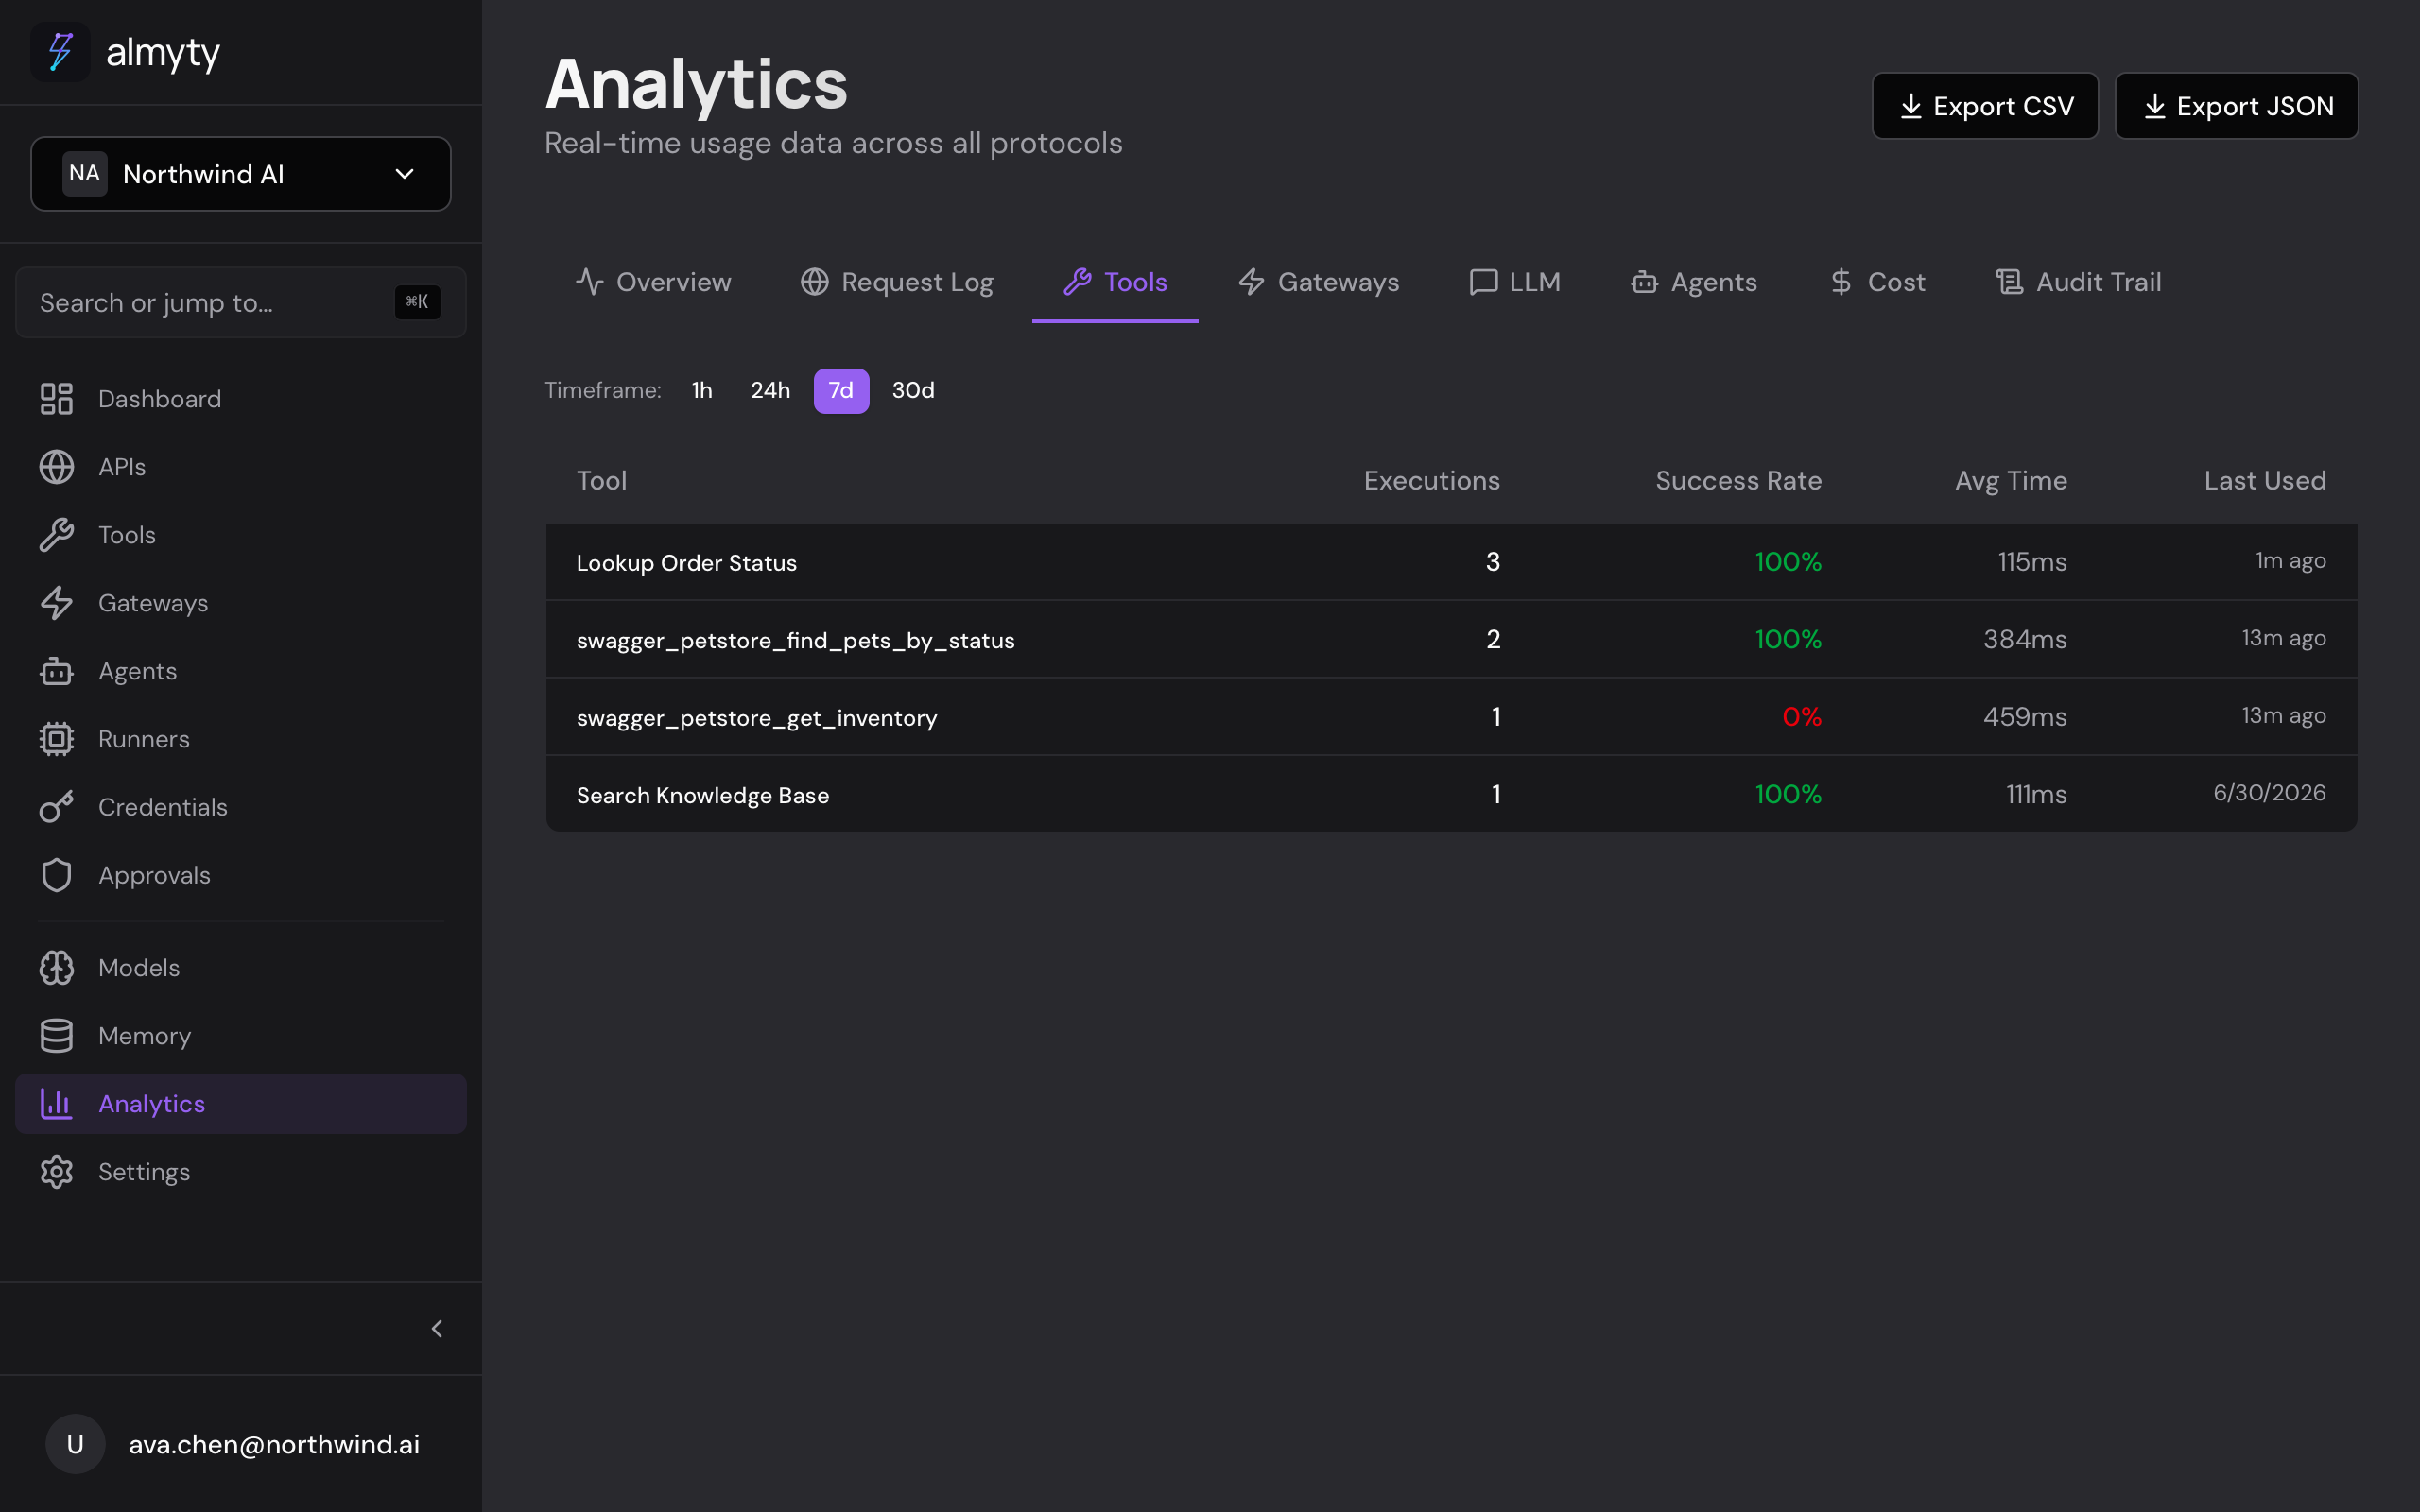Screen dimensions: 2420x1512
Task: Sort by the Avg Time column header
Action: [x=2011, y=481]
